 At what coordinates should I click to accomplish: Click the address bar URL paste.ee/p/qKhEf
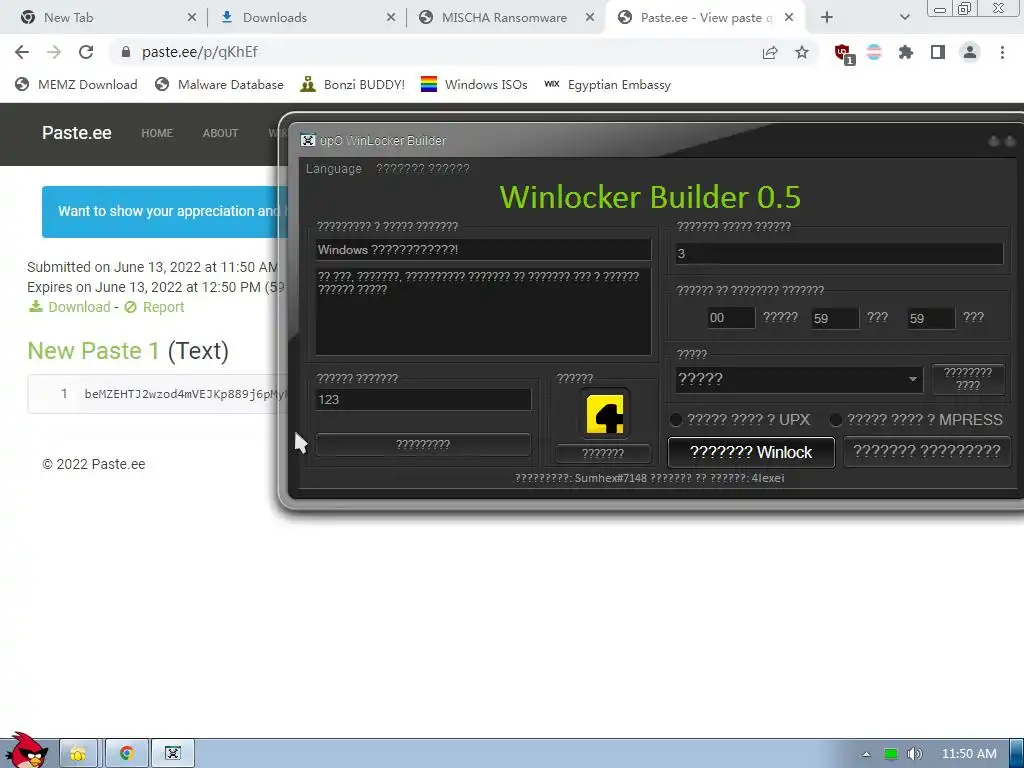(x=200, y=52)
